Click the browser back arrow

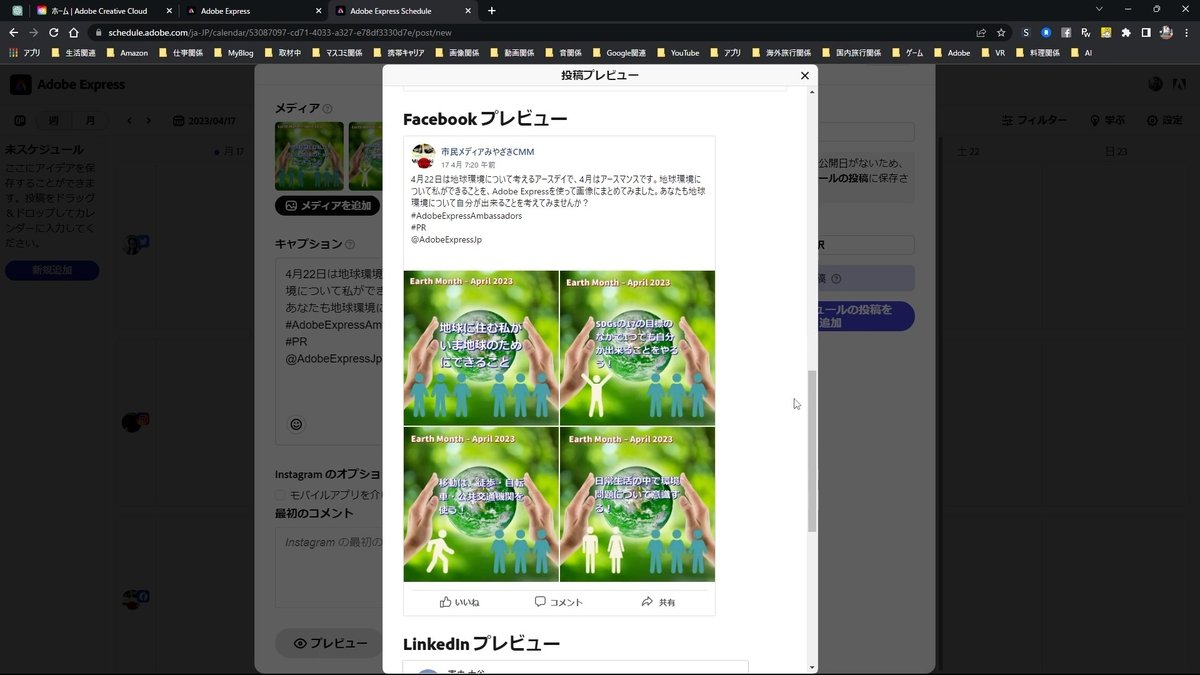pyautogui.click(x=13, y=32)
